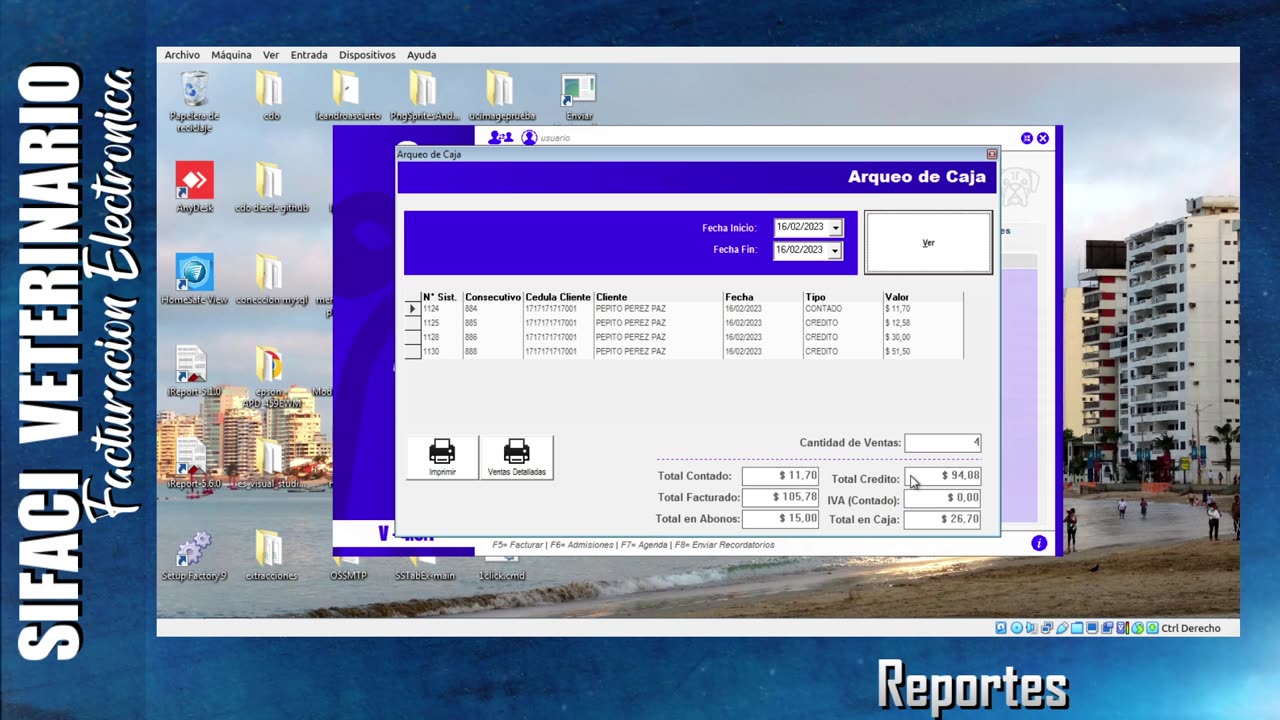Click the Total en Caja value field
1280x720 pixels.
click(943, 519)
